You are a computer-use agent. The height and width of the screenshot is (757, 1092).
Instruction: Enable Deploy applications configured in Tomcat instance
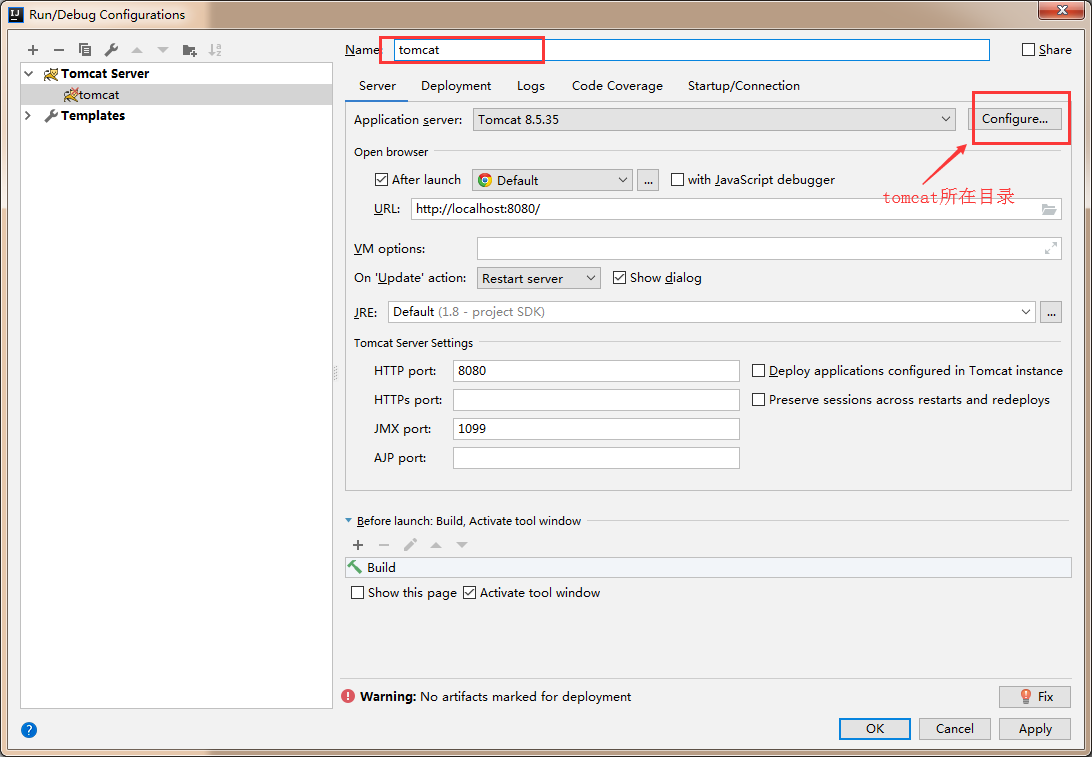pyautogui.click(x=758, y=370)
